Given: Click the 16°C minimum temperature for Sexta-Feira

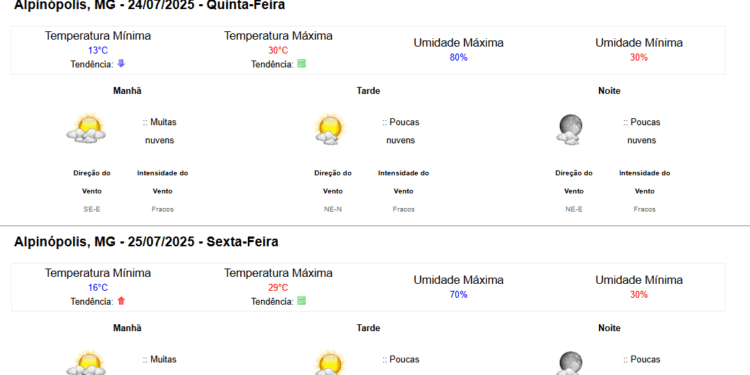Looking at the screenshot, I should [98, 287].
